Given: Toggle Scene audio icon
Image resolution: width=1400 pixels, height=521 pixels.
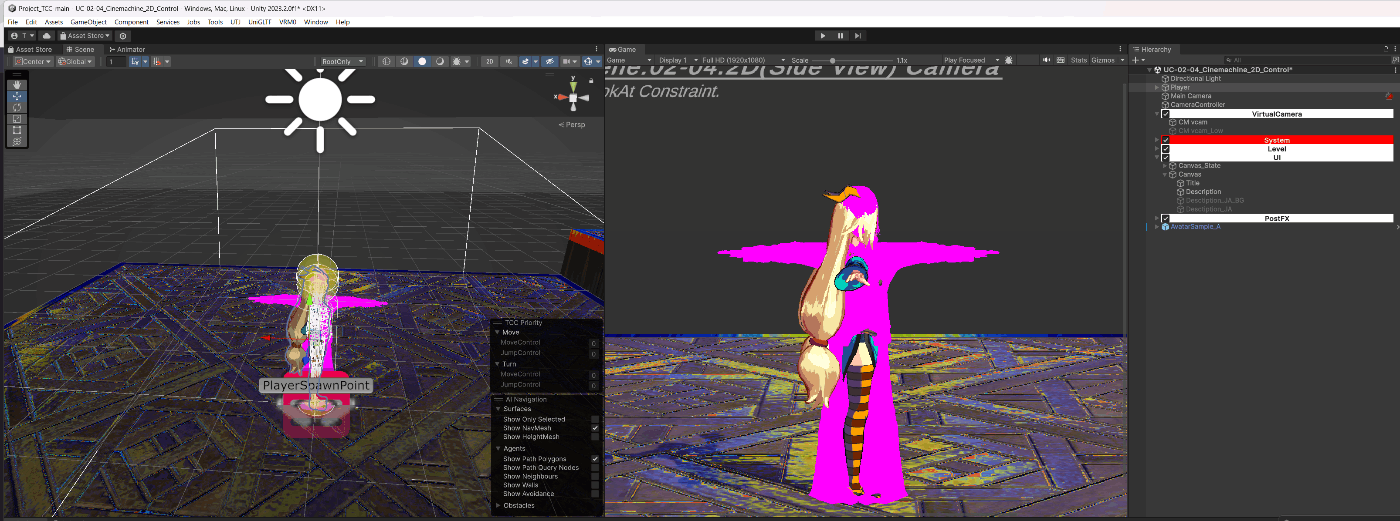Looking at the screenshot, I should click(508, 61).
